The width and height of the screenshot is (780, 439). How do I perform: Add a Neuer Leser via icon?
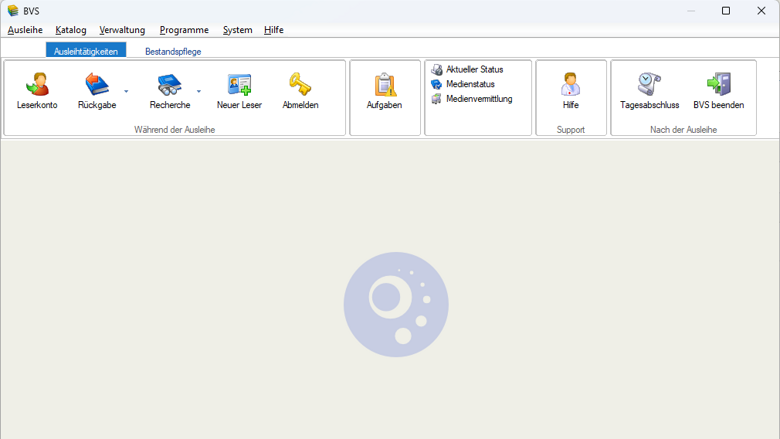click(239, 84)
